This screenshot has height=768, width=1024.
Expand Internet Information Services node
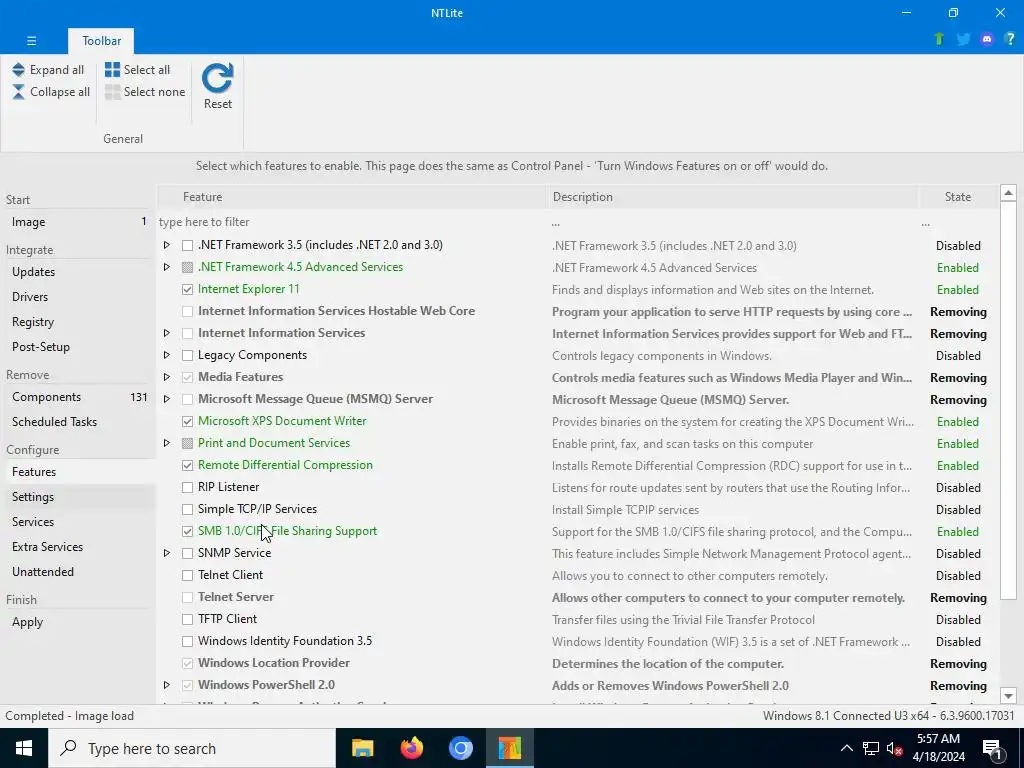coord(167,333)
